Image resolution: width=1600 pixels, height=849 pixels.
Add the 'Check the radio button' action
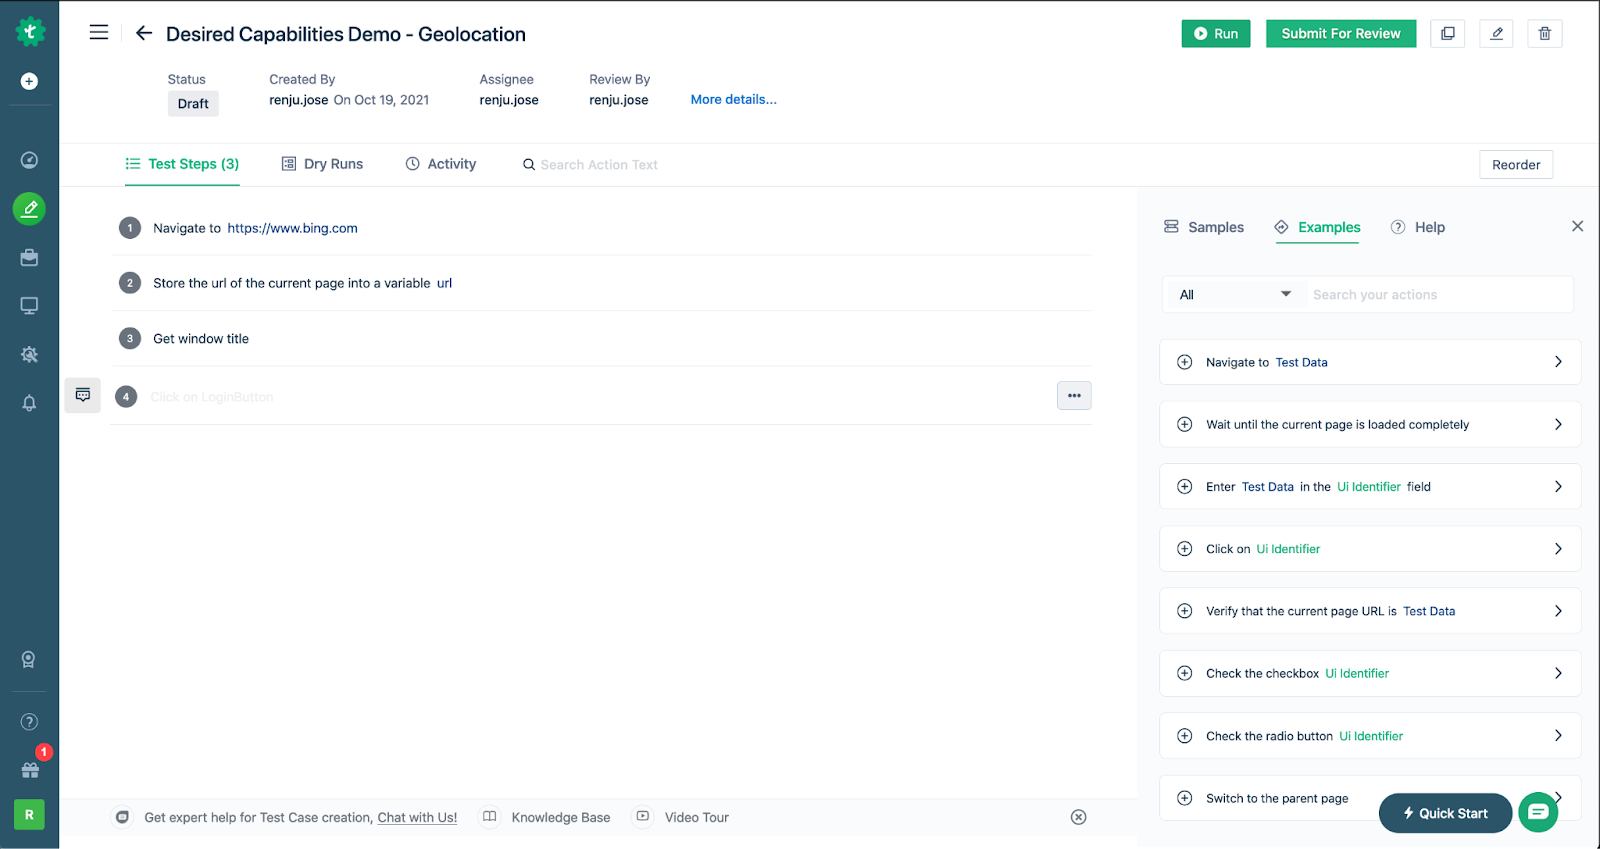point(1185,736)
